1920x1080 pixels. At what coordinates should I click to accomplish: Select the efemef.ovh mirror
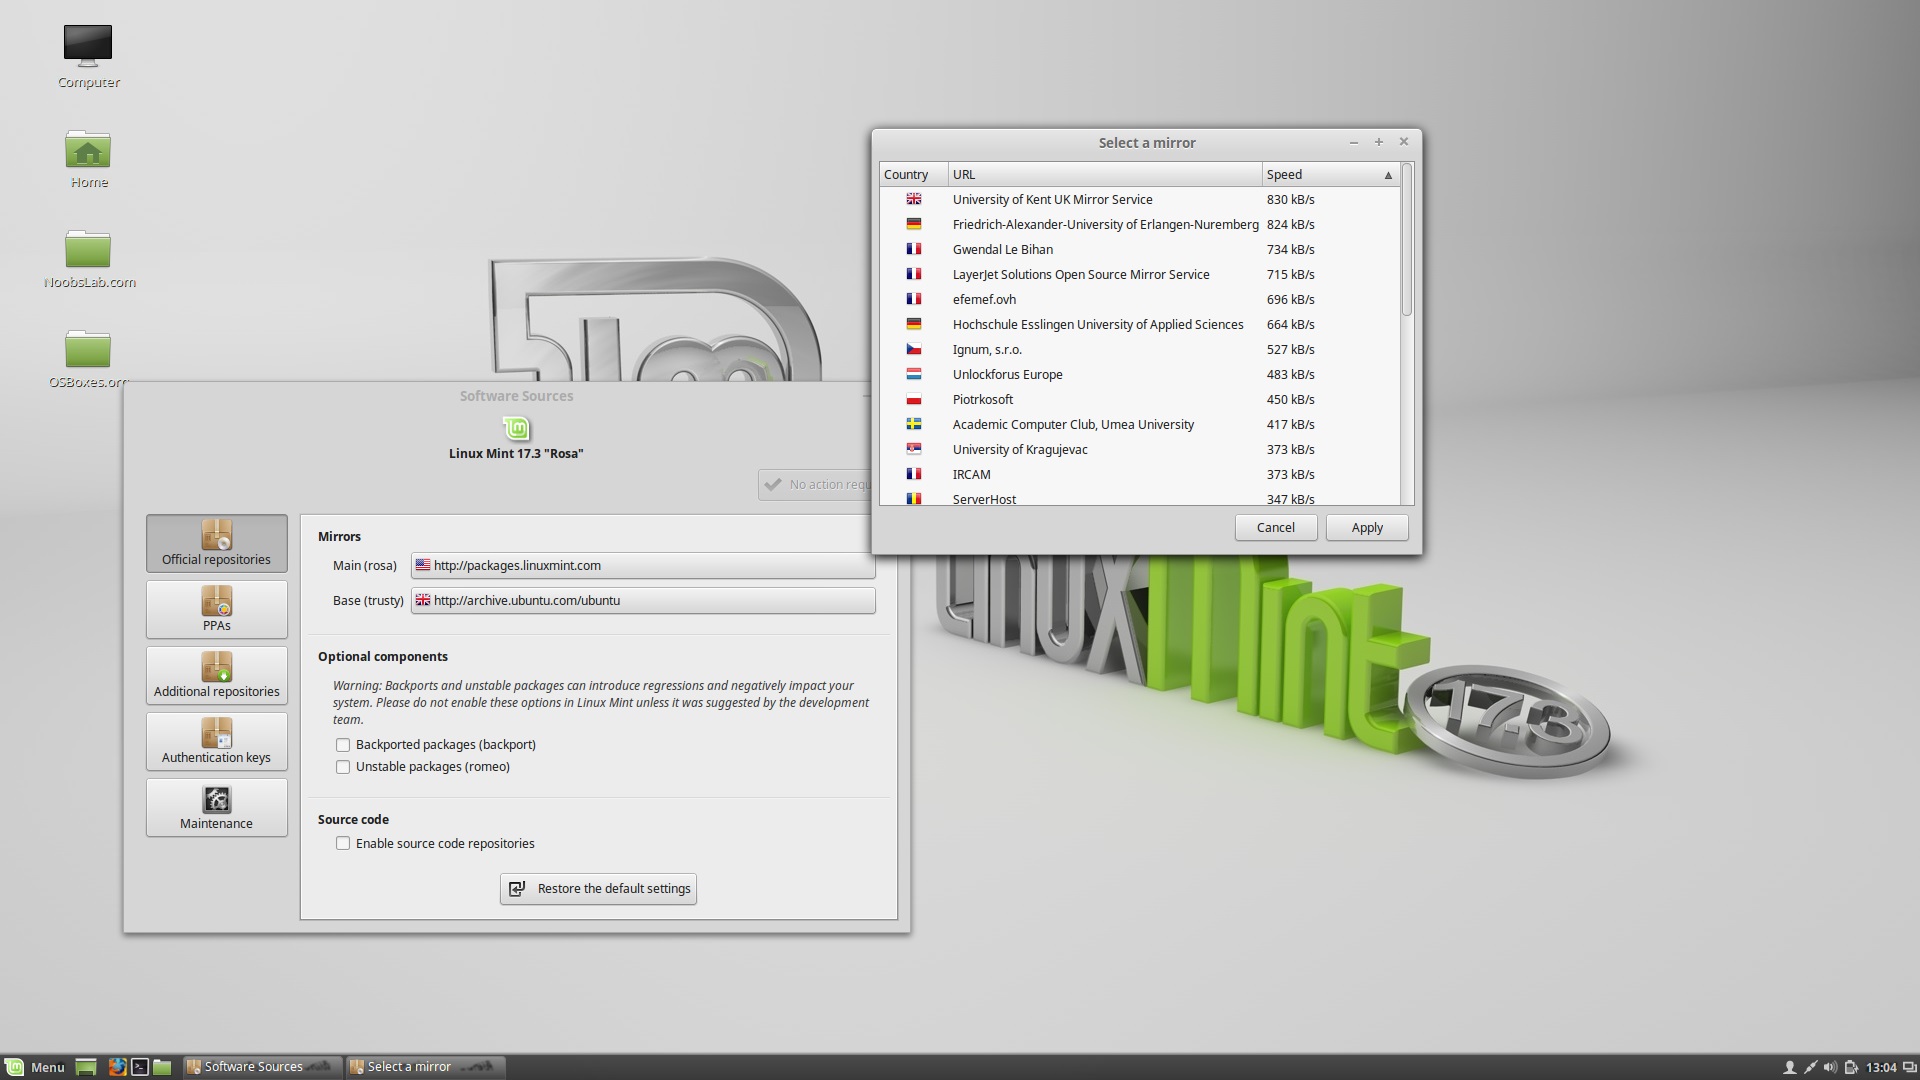pyautogui.click(x=1140, y=300)
